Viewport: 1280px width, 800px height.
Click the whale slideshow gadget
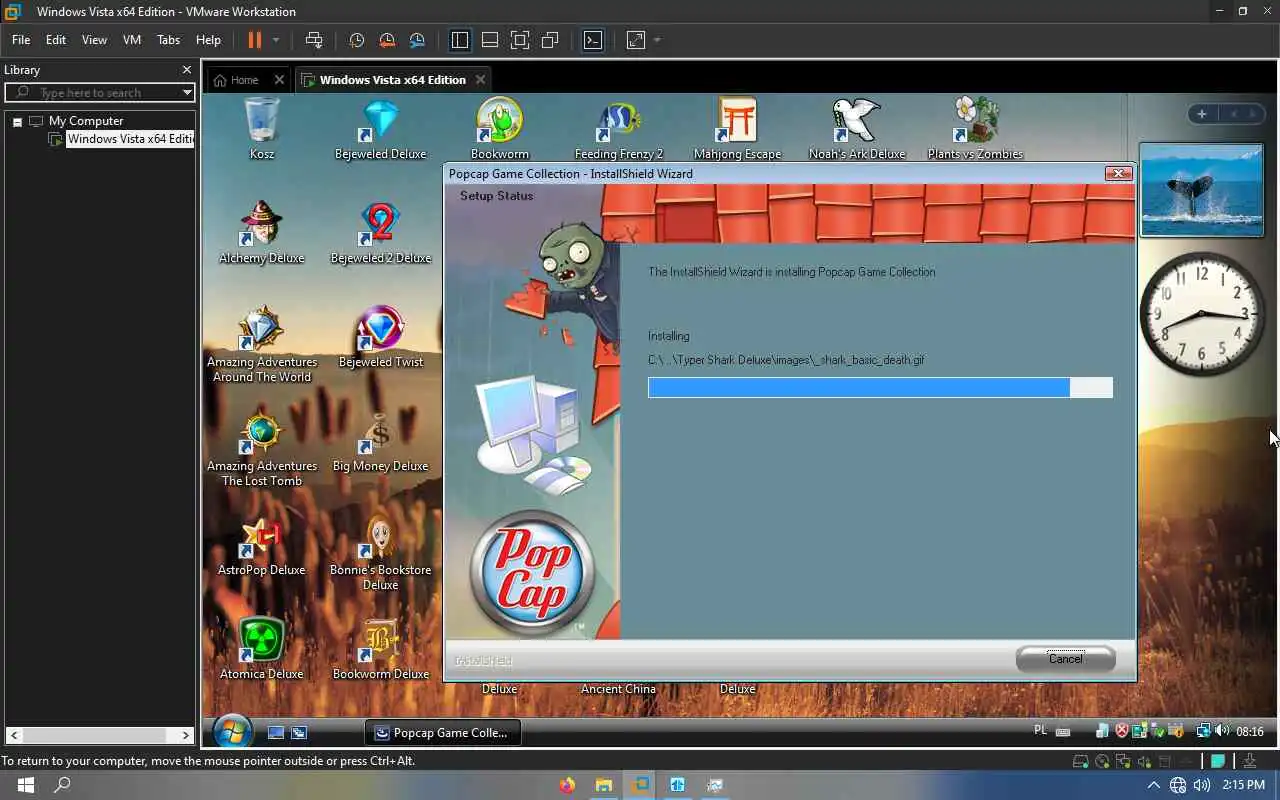(x=1202, y=190)
